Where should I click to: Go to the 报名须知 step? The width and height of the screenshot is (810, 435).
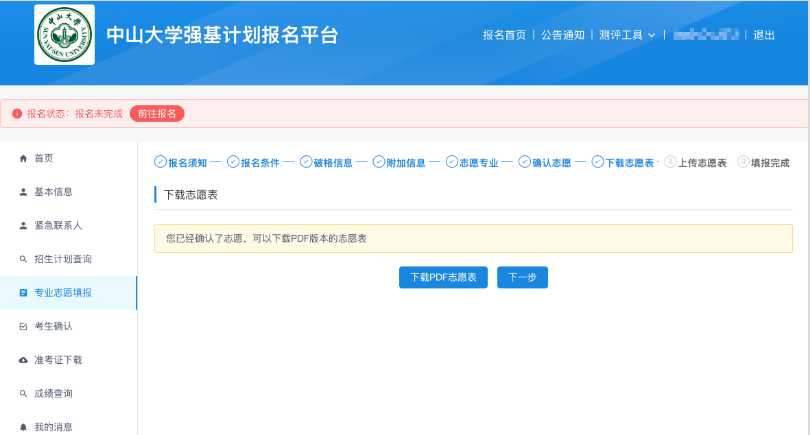(x=180, y=162)
